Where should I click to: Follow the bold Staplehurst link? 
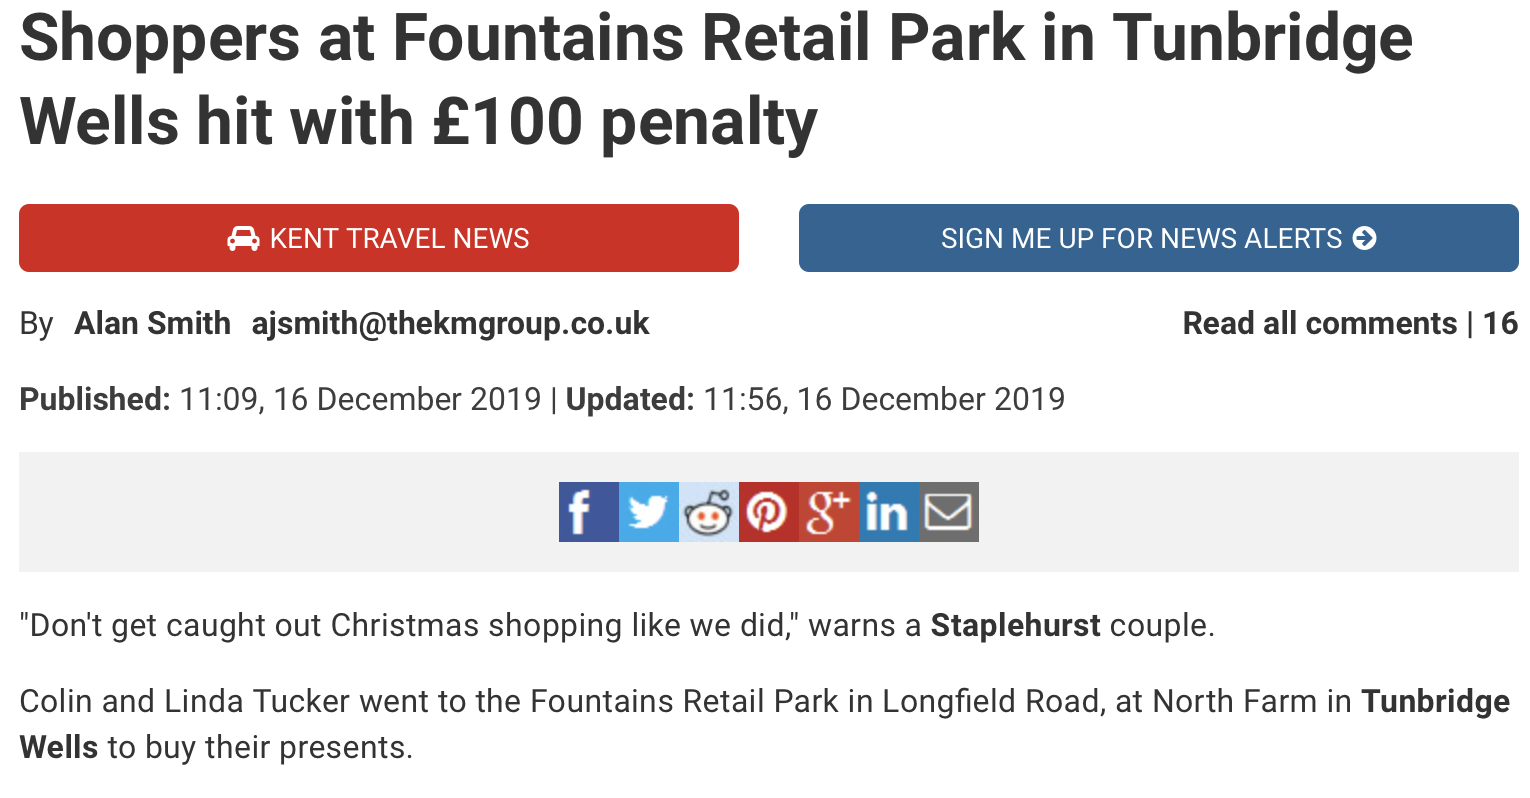[1015, 626]
